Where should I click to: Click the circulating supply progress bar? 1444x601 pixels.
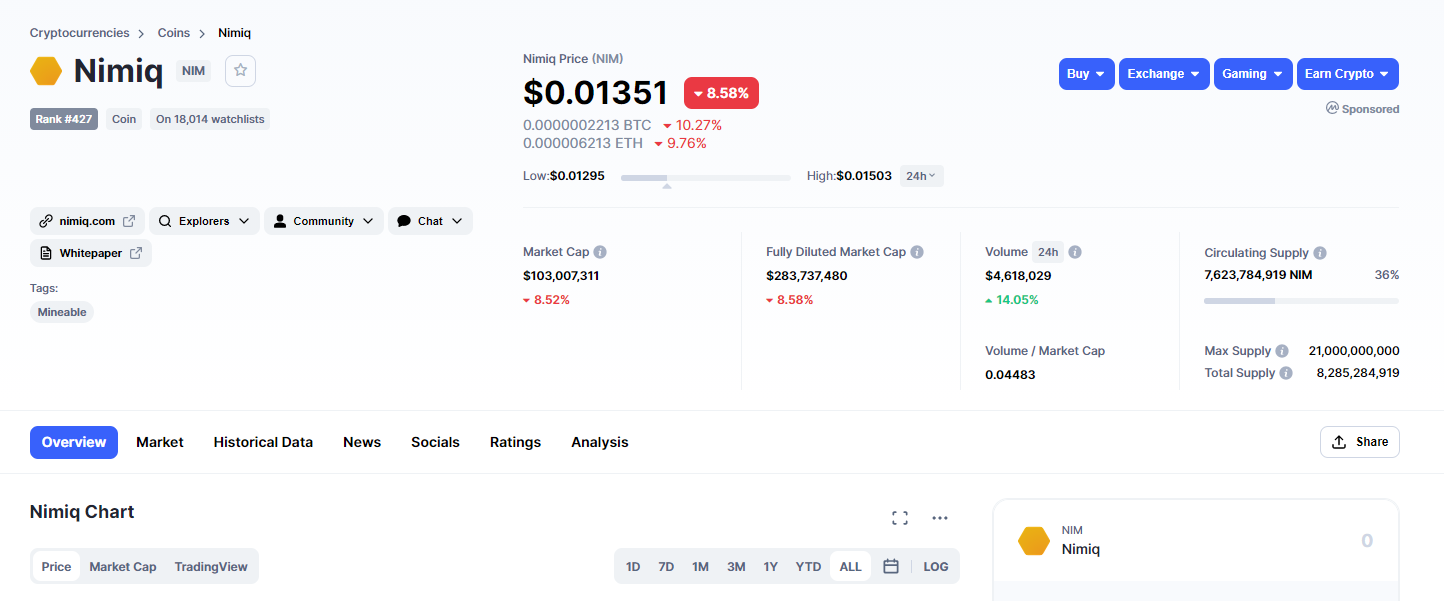1302,300
